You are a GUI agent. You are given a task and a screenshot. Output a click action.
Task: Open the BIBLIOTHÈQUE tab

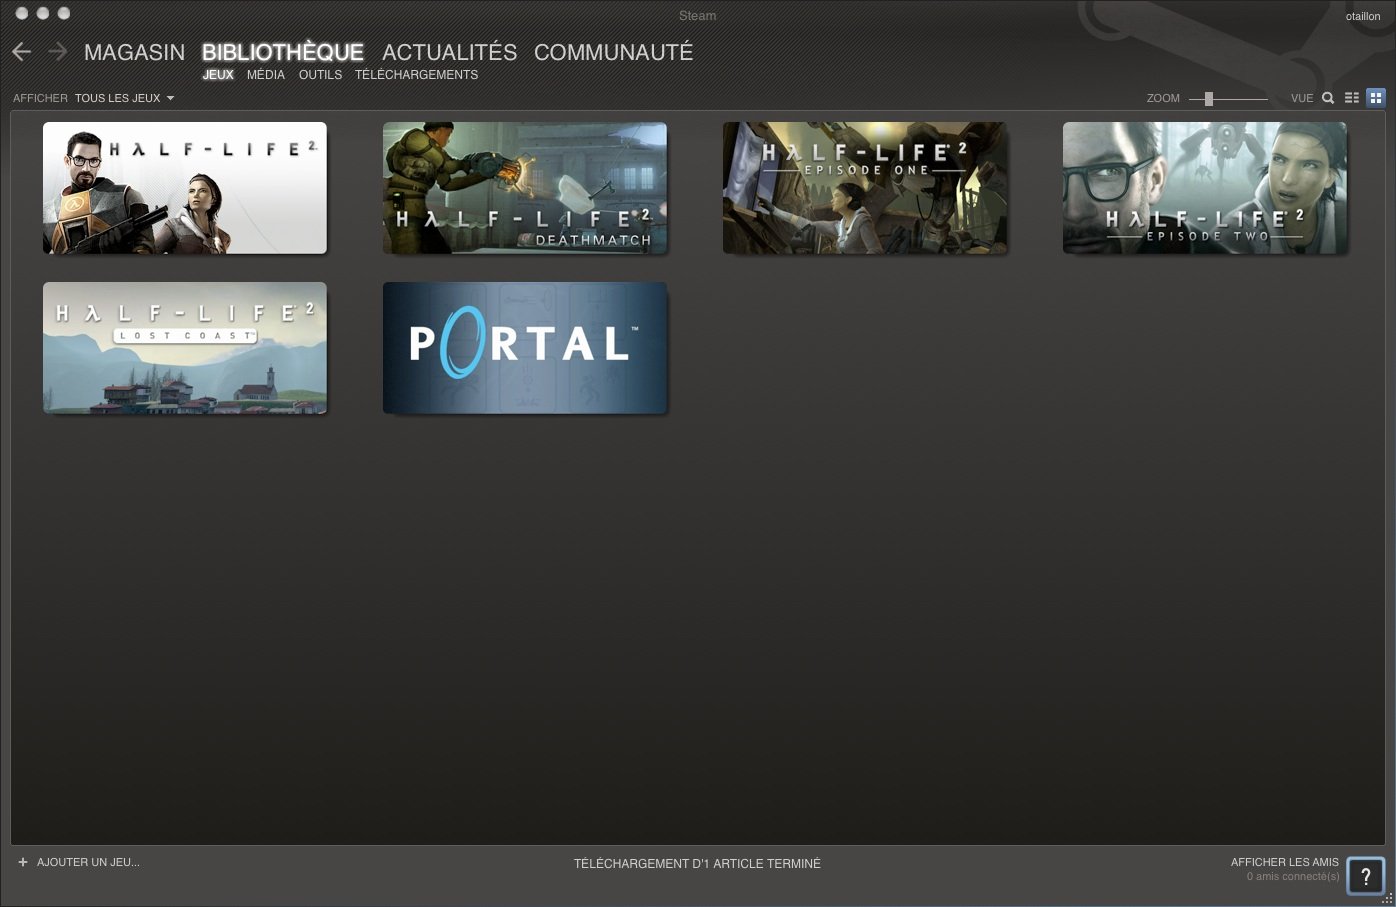tap(283, 52)
